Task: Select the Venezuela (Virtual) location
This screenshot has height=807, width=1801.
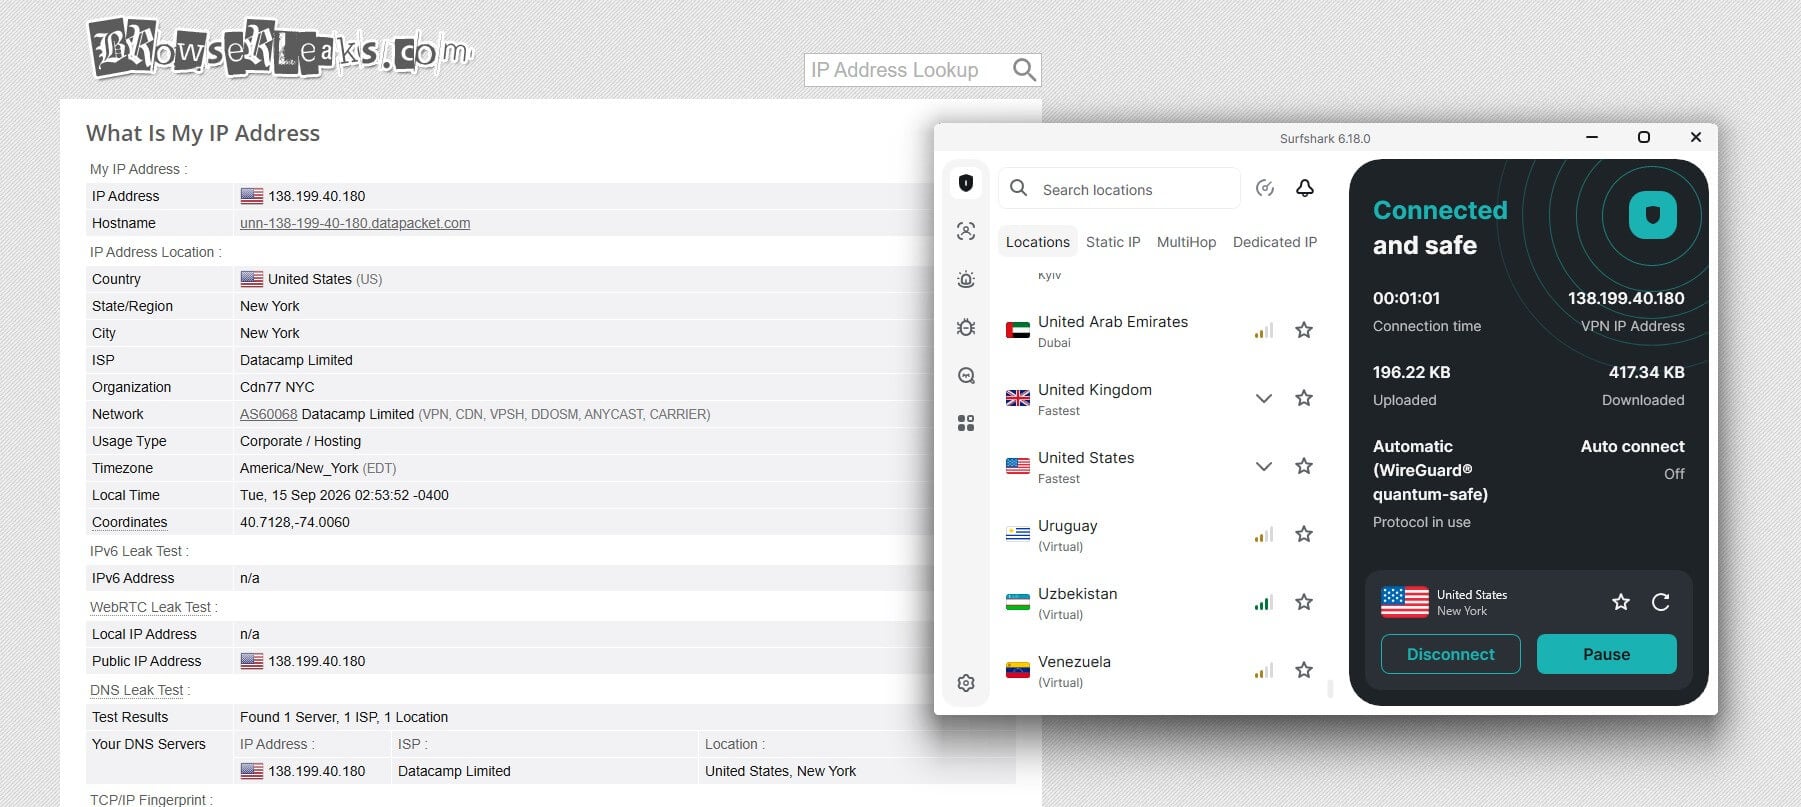Action: tap(1075, 670)
